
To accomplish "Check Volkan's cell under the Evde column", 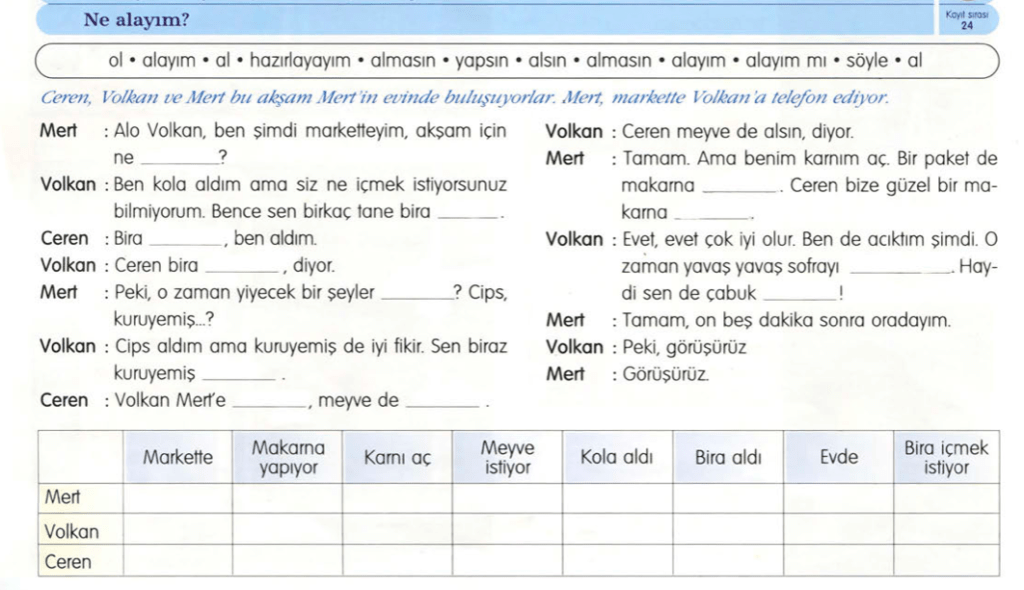I will tap(837, 530).
